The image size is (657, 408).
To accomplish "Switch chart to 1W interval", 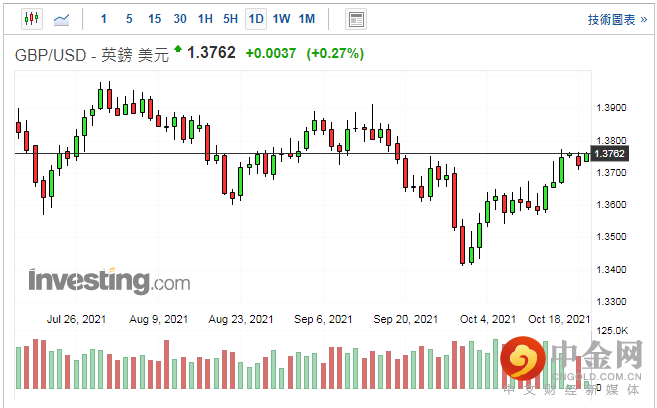I will tap(281, 19).
